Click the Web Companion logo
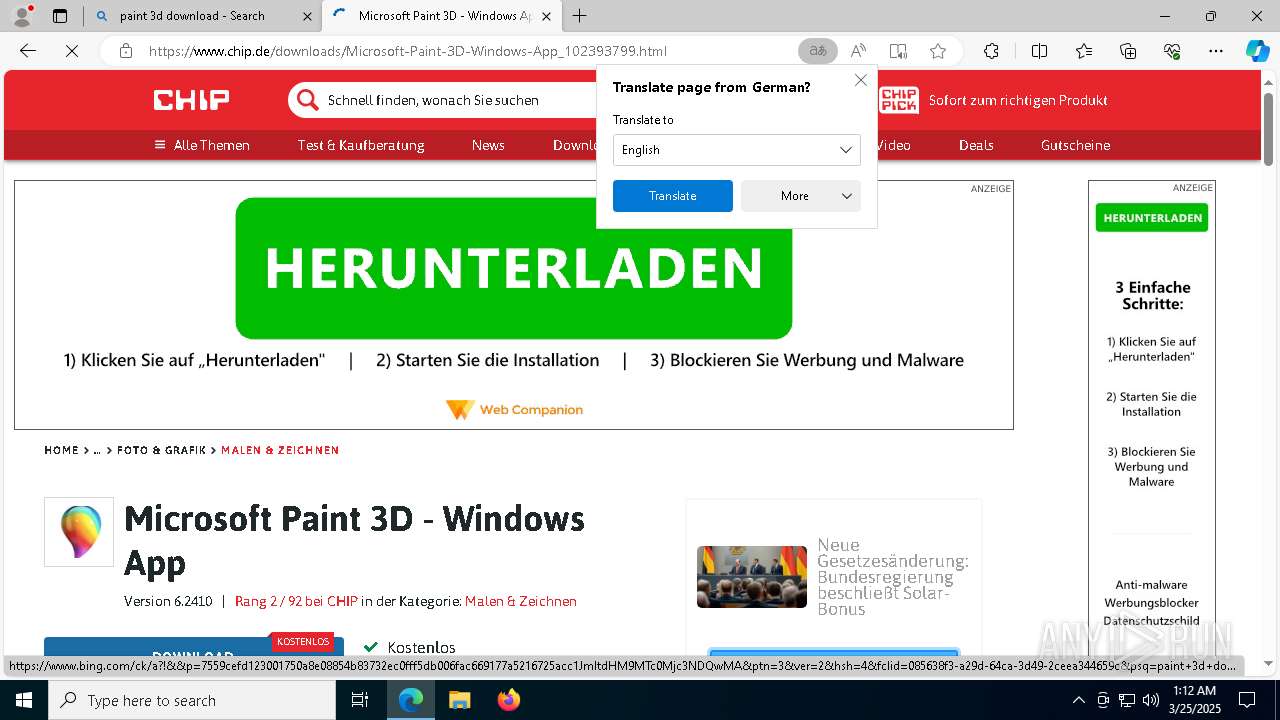Image resolution: width=1280 pixels, height=720 pixels. point(514,410)
